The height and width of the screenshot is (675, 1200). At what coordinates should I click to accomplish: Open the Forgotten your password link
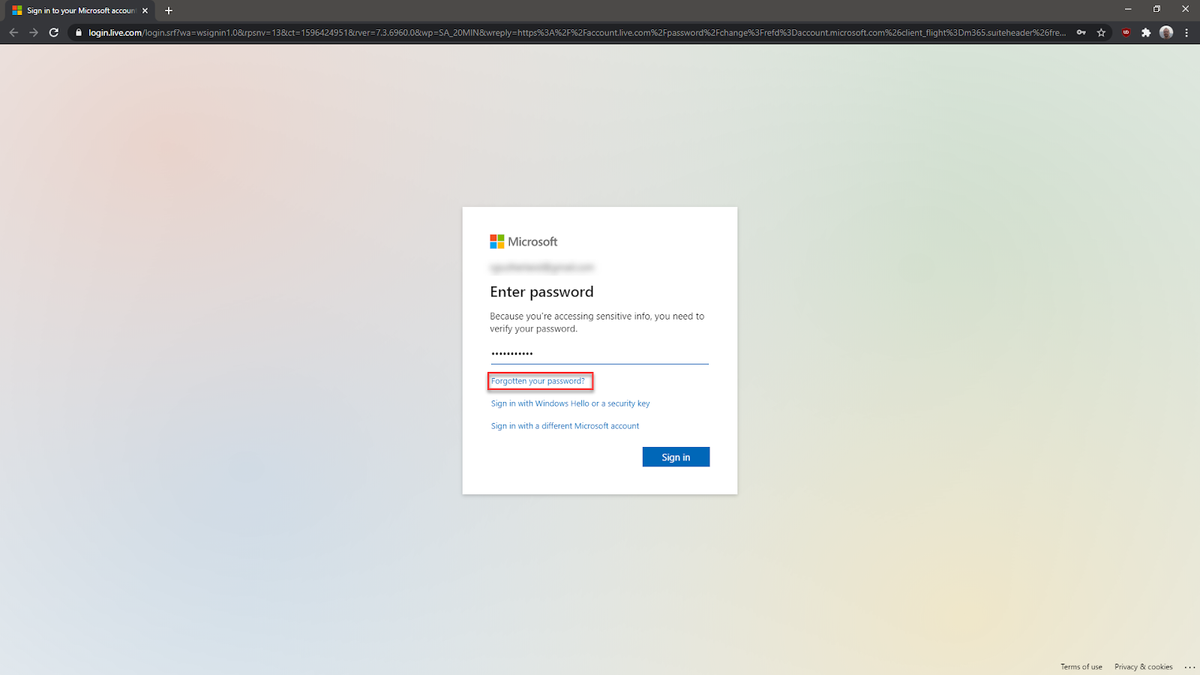(539, 381)
